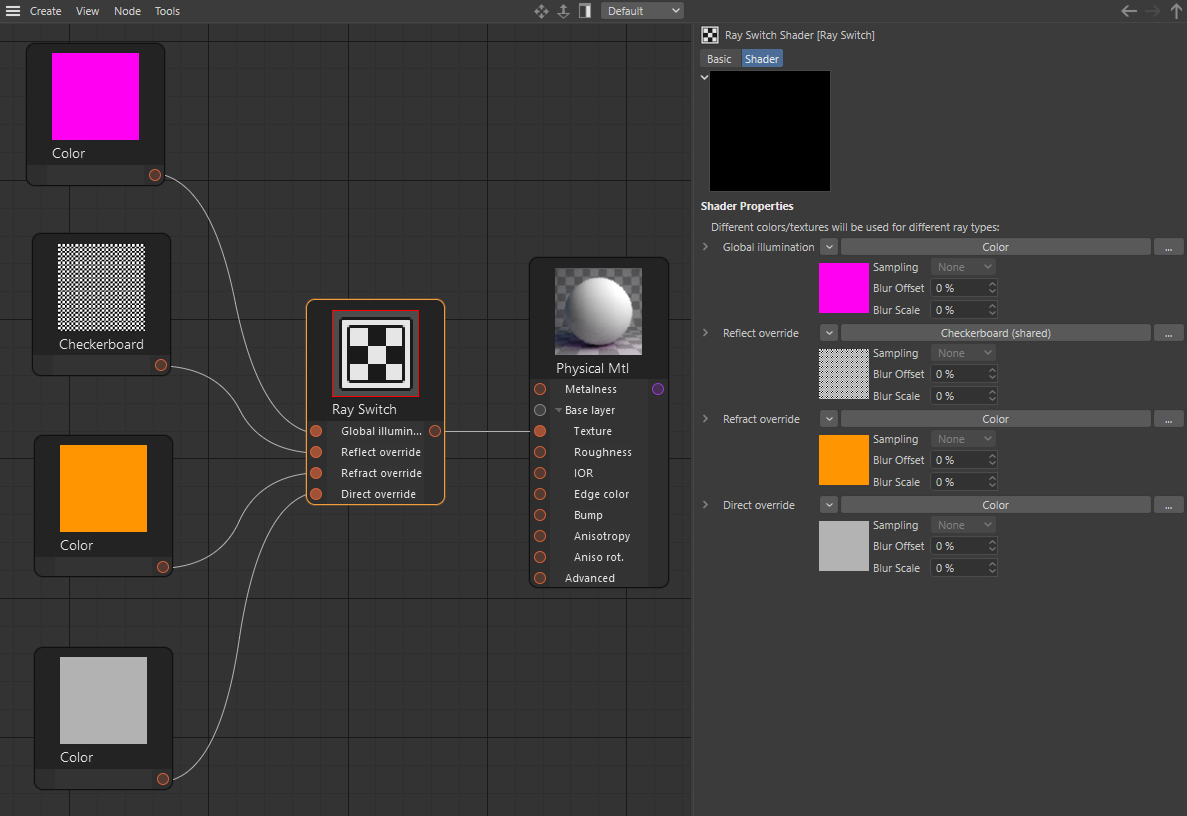Click the Ray Switch output port
This screenshot has width=1187, height=816.
(x=435, y=431)
